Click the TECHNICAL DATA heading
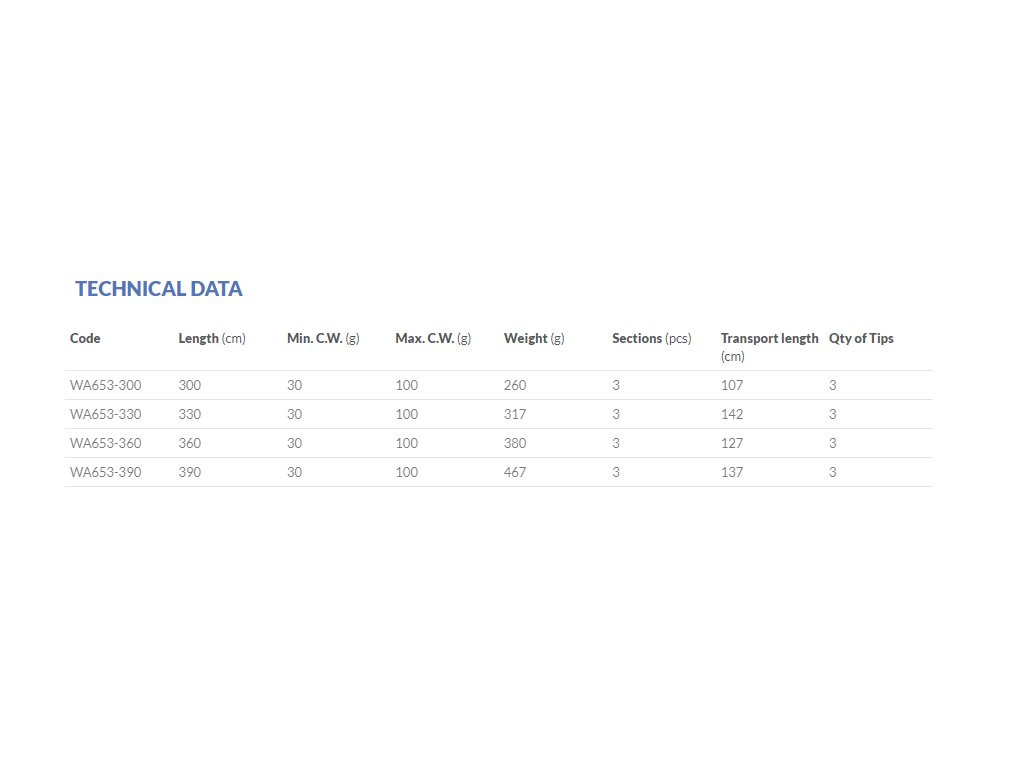1024x768 pixels. (x=159, y=289)
